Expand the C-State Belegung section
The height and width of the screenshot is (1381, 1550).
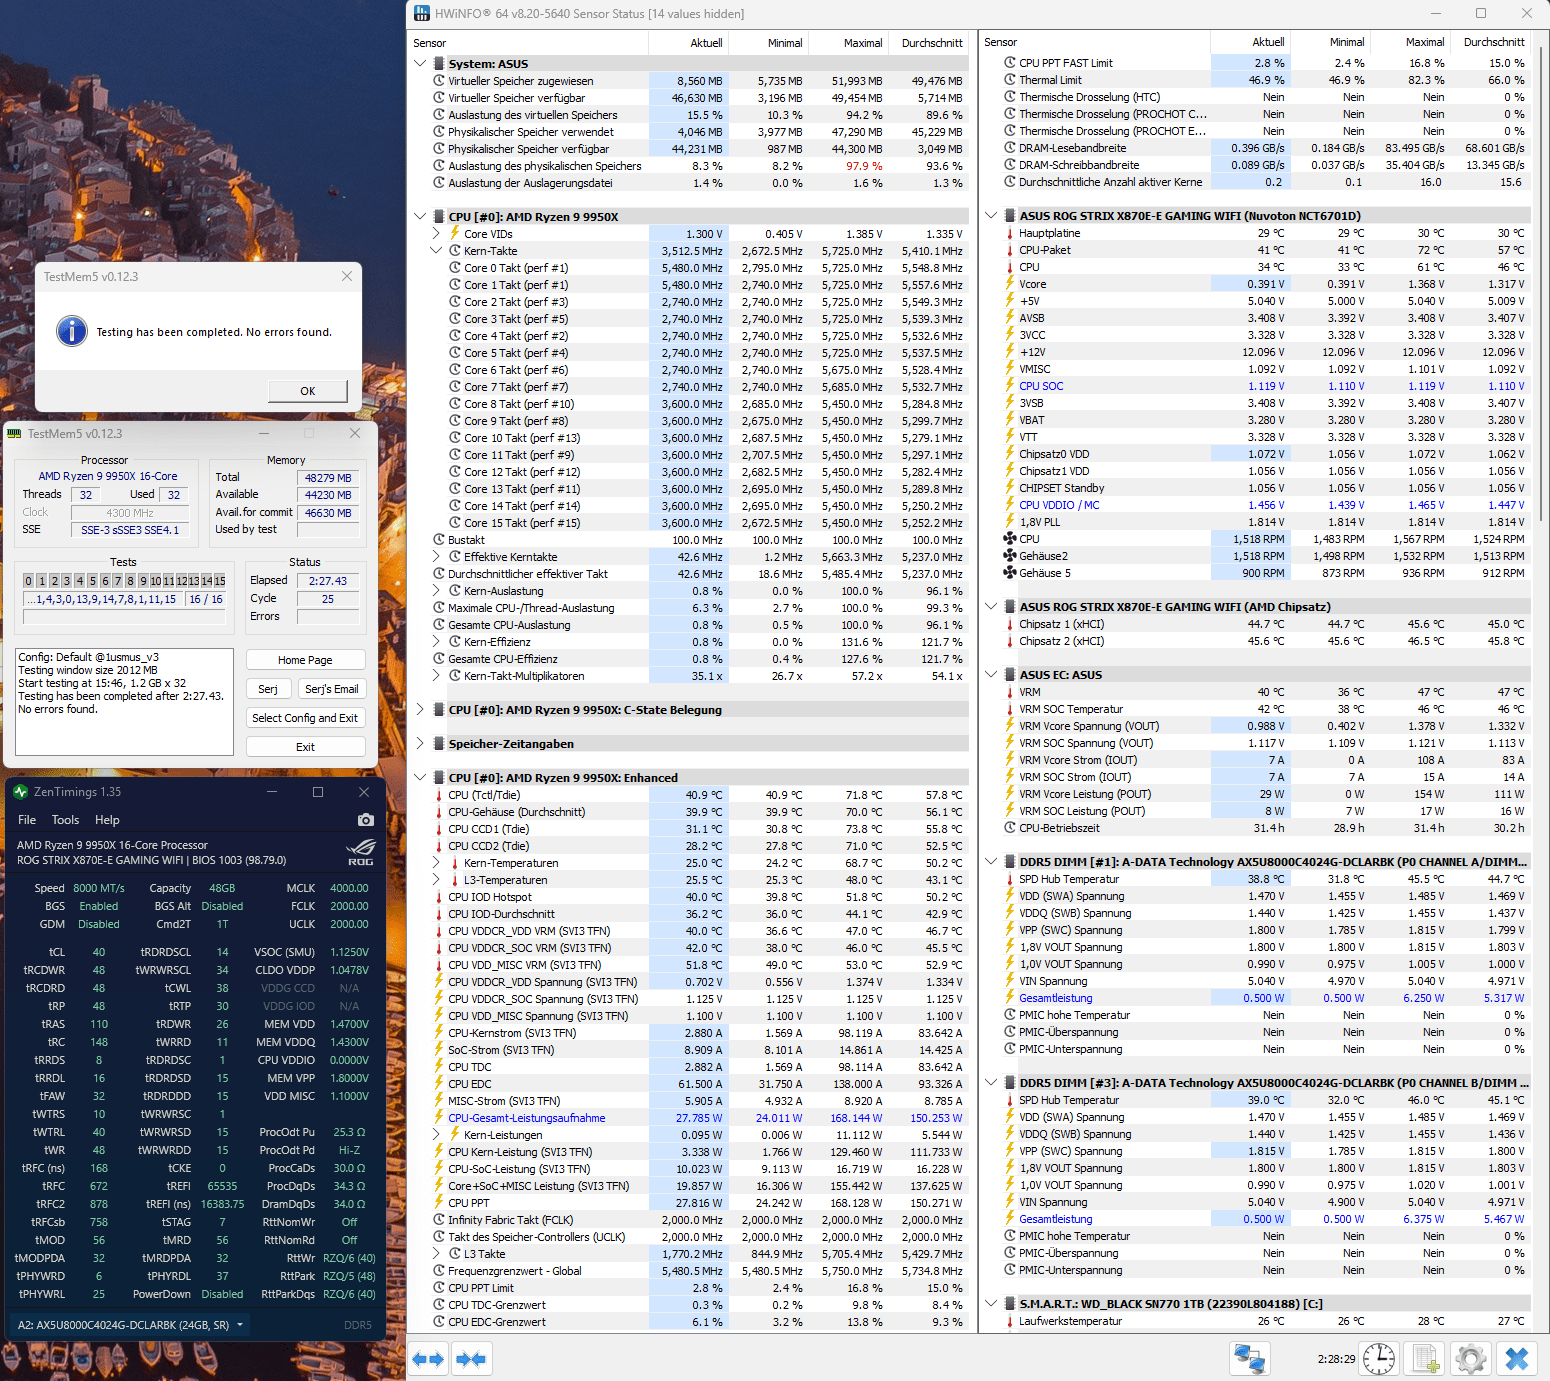(420, 709)
